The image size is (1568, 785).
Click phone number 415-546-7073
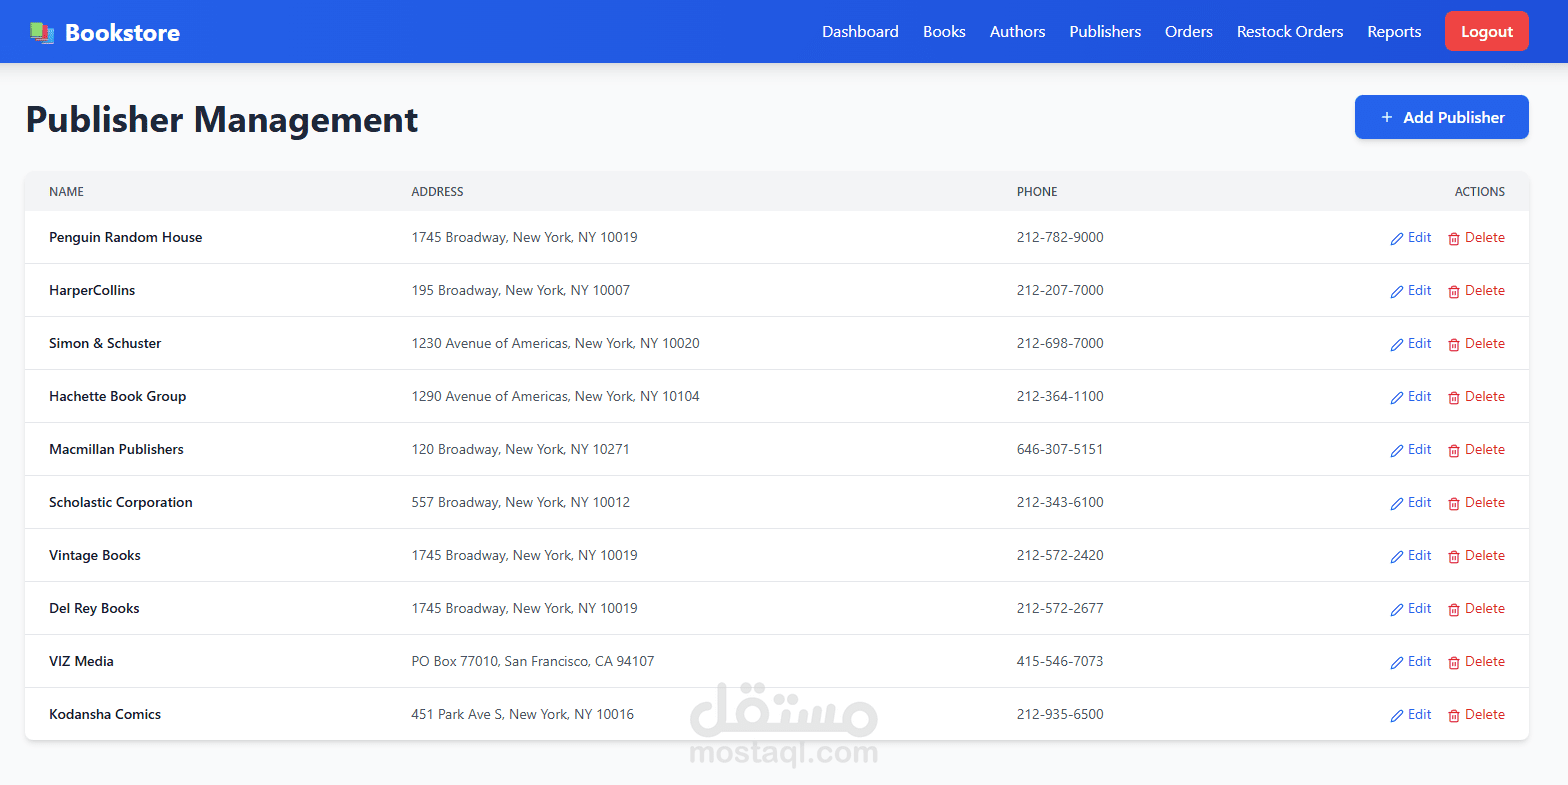pyautogui.click(x=1060, y=661)
